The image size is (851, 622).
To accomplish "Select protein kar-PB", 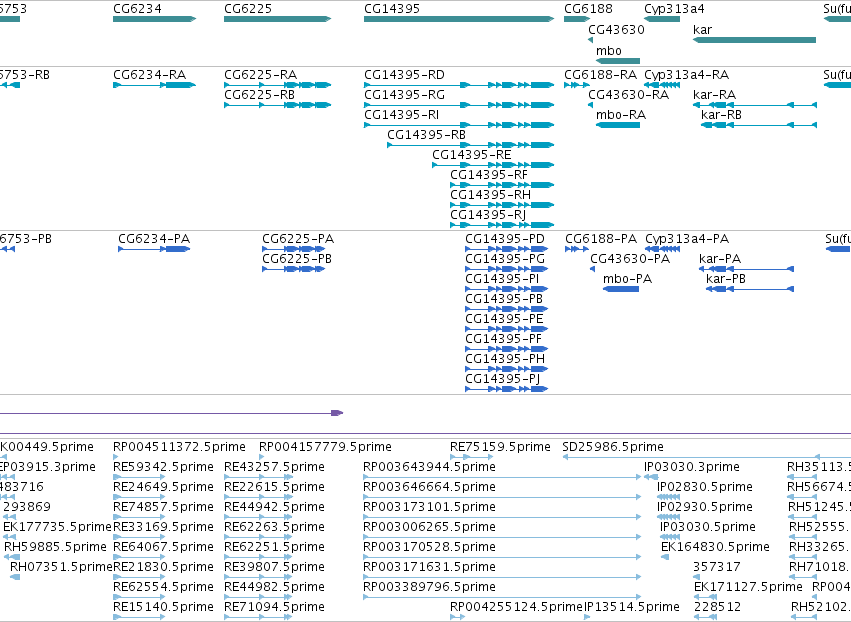I will pos(726,280).
